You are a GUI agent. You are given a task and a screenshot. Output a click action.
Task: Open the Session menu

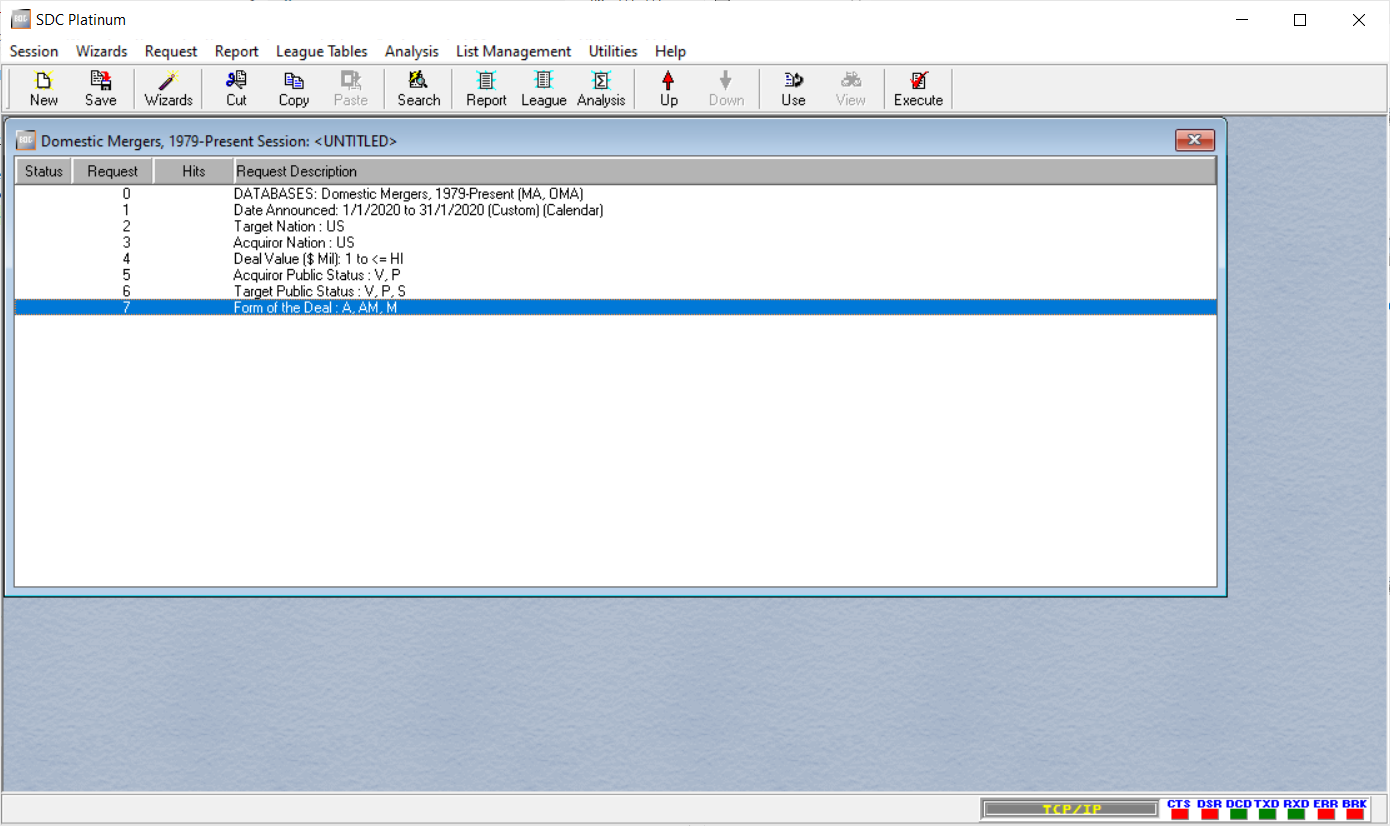pyautogui.click(x=34, y=51)
